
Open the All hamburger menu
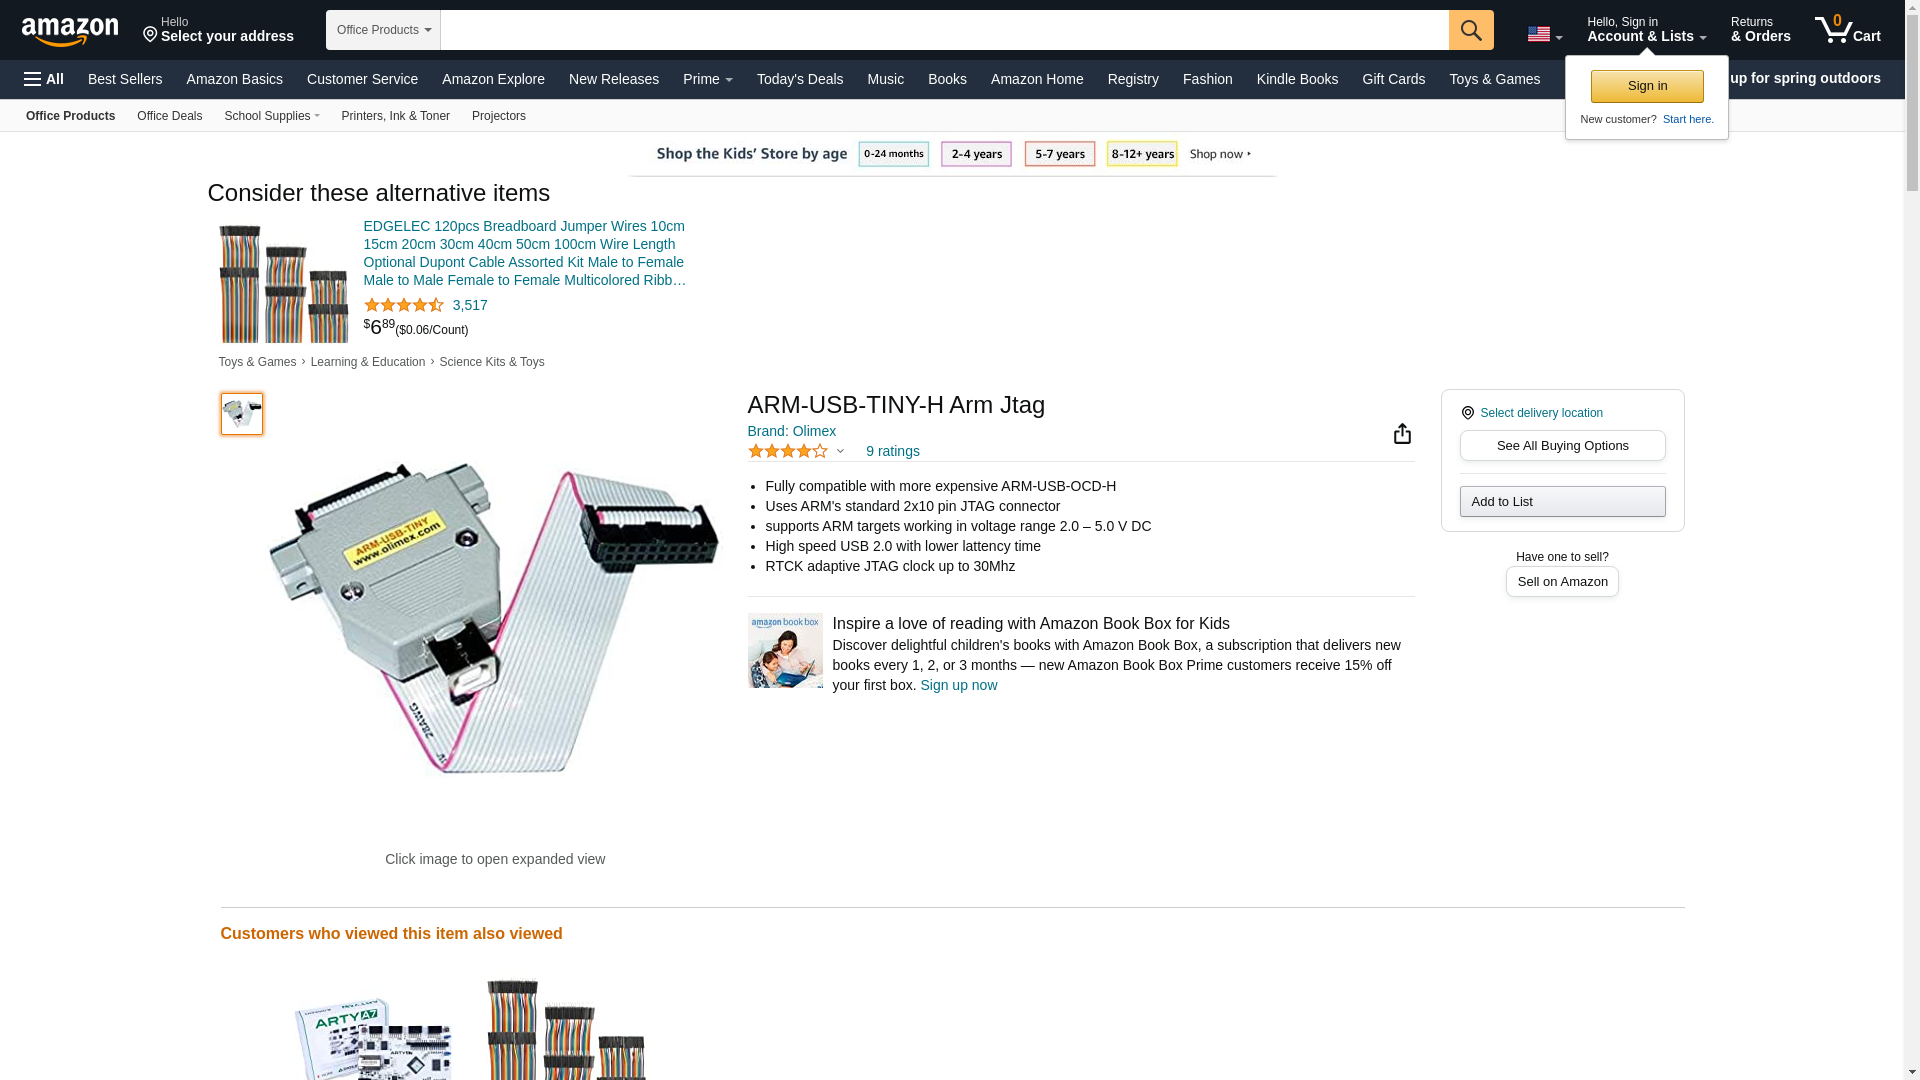point(44,79)
